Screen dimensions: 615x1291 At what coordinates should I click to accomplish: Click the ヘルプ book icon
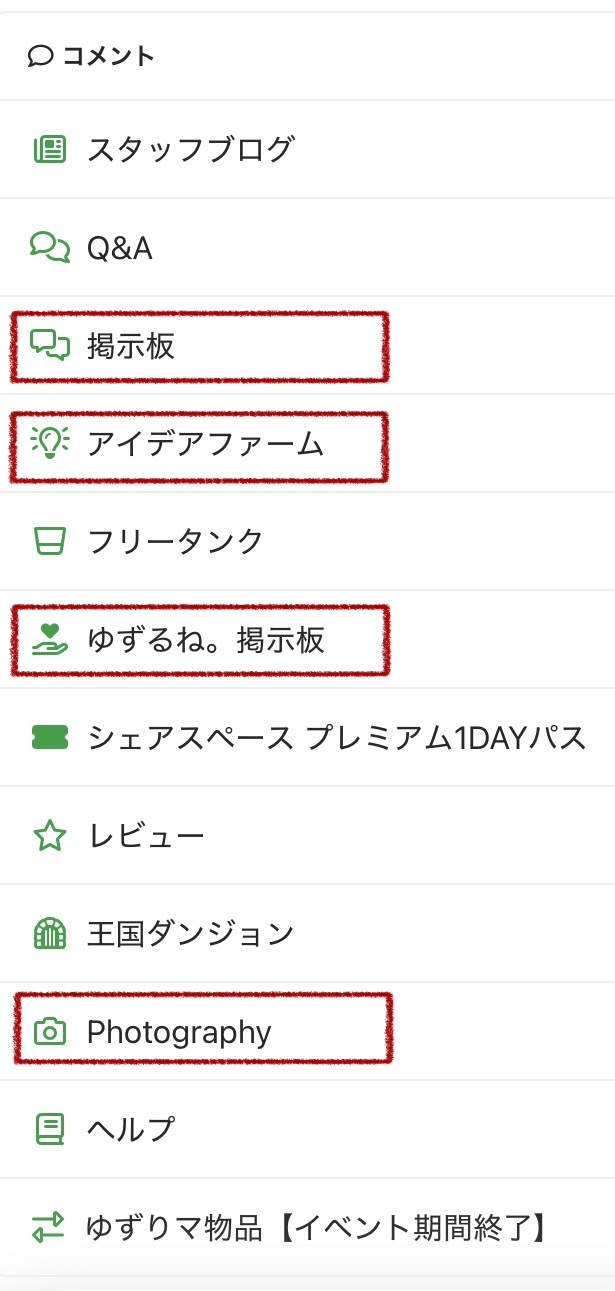click(49, 1129)
